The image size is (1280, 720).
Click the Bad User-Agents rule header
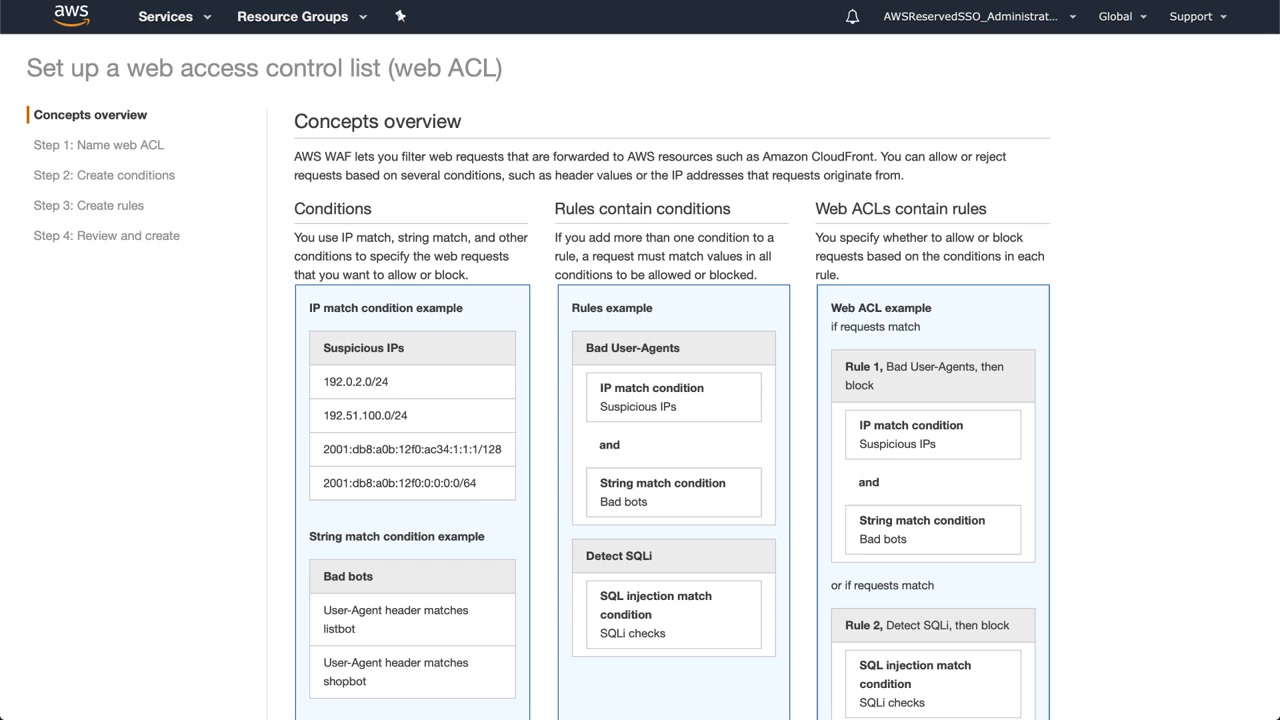click(673, 348)
